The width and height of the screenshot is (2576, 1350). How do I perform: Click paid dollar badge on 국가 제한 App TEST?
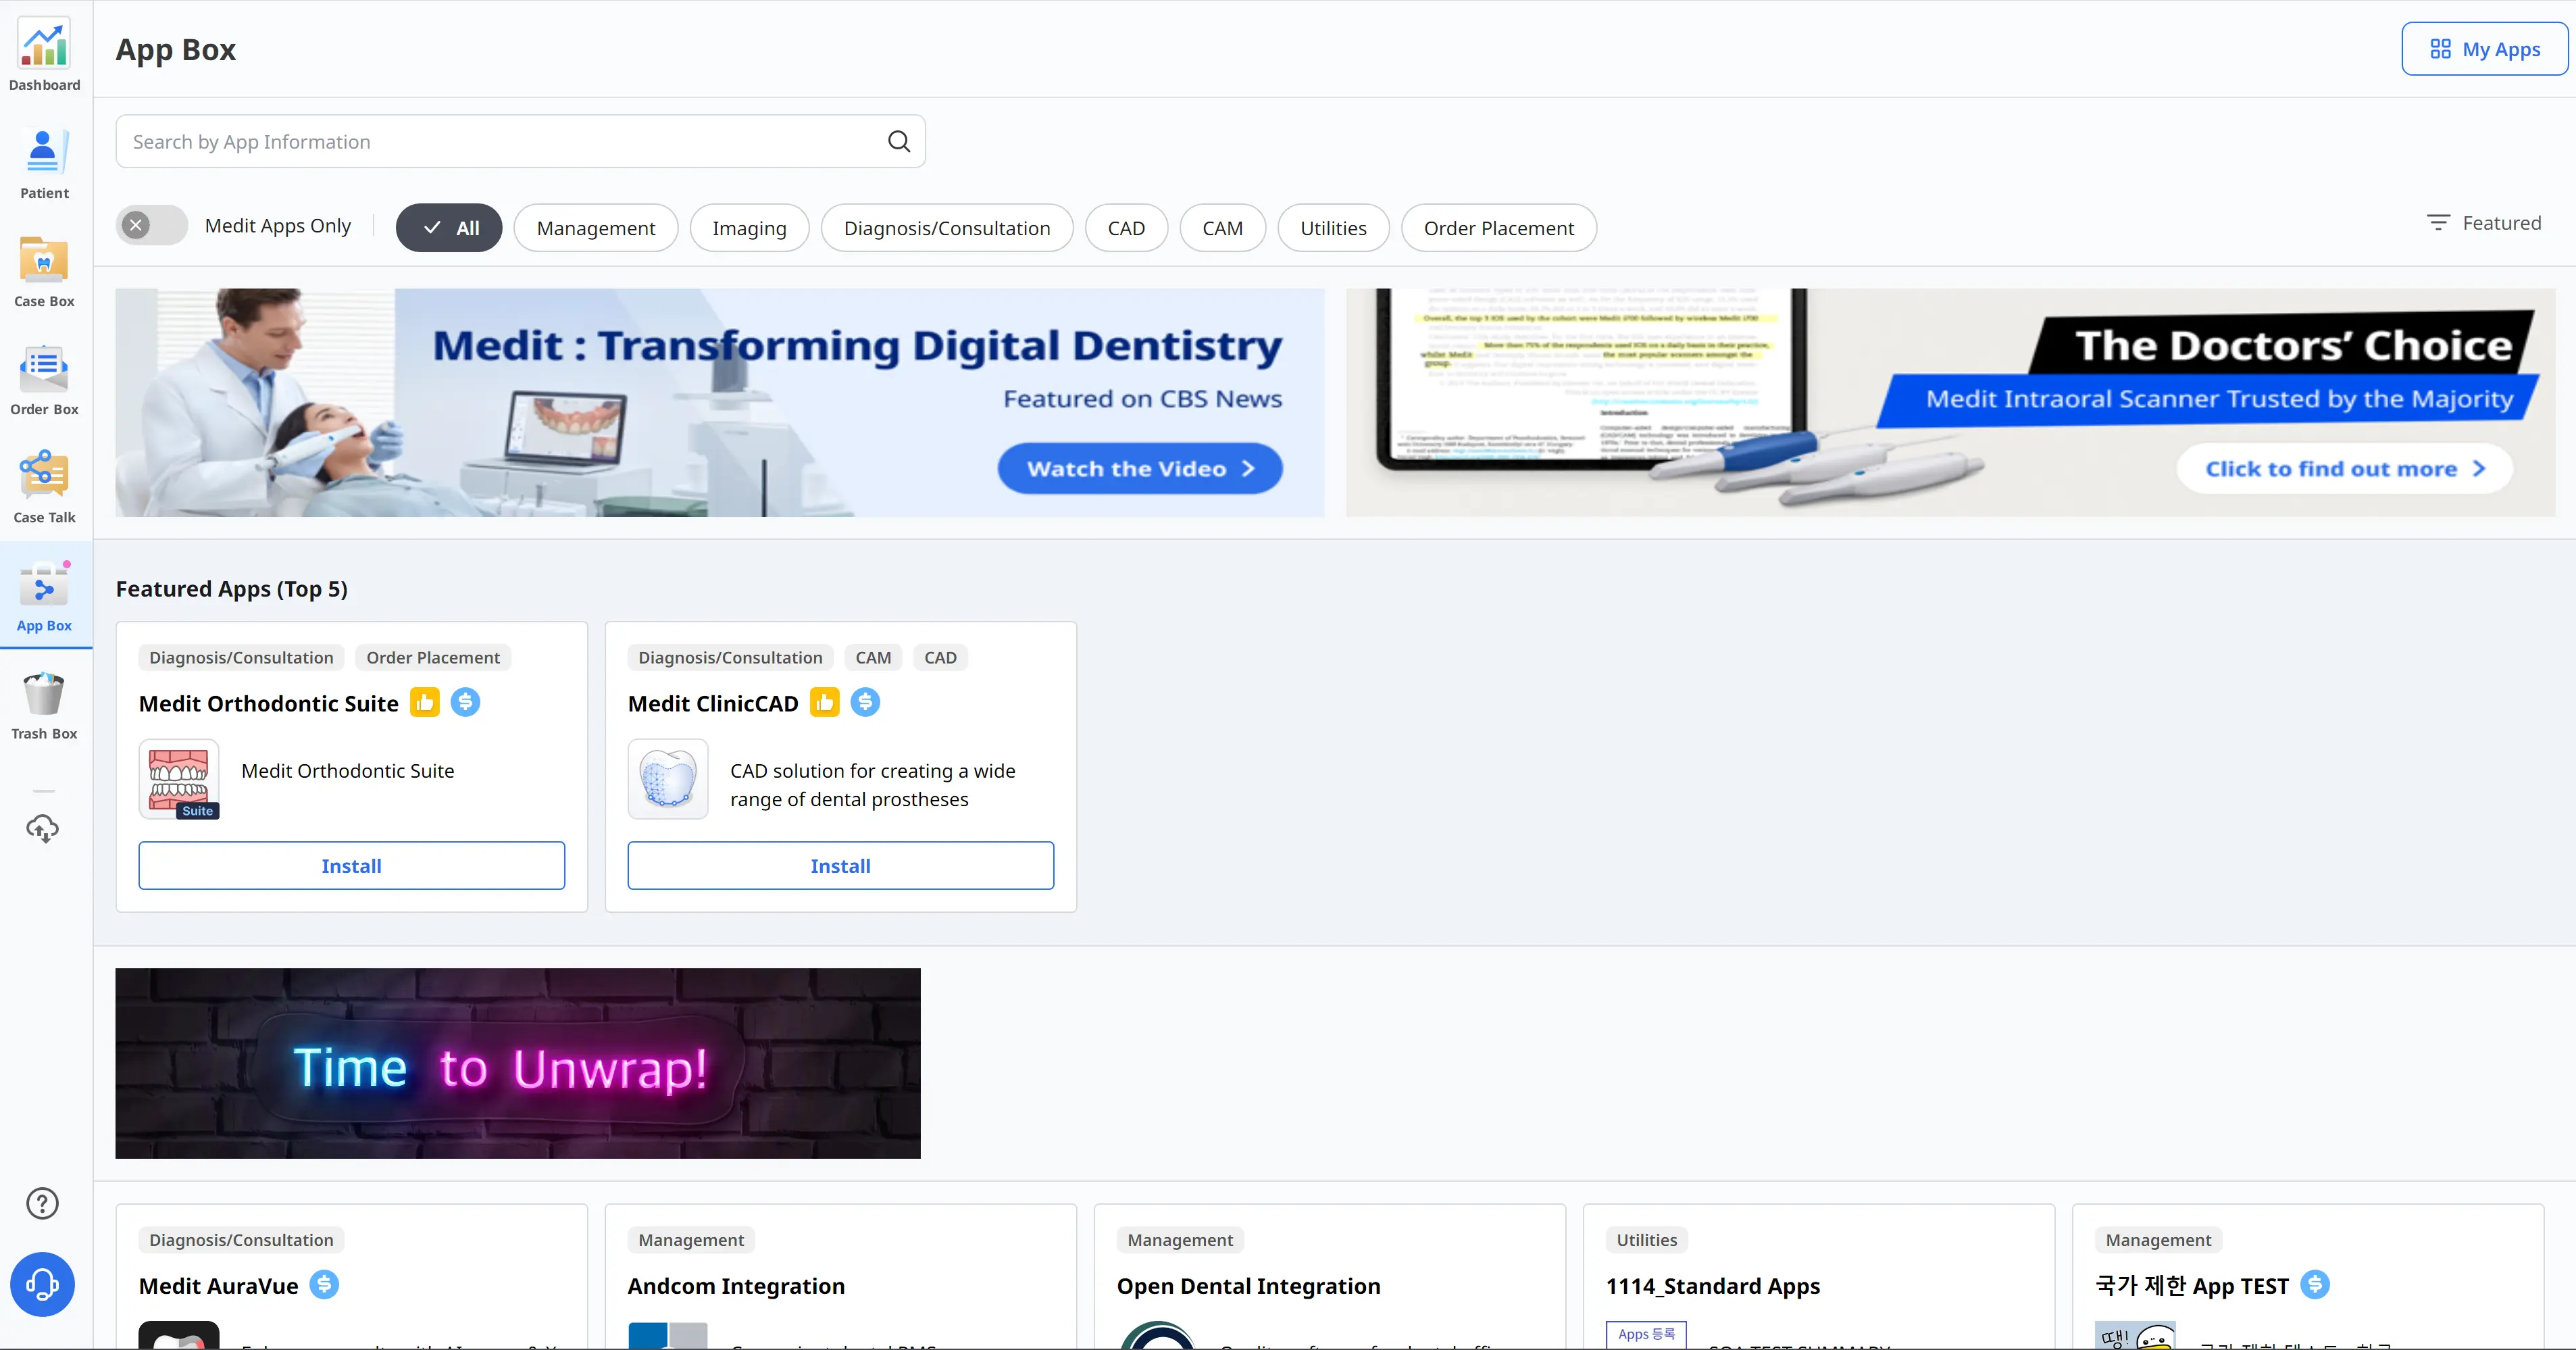click(2315, 1284)
